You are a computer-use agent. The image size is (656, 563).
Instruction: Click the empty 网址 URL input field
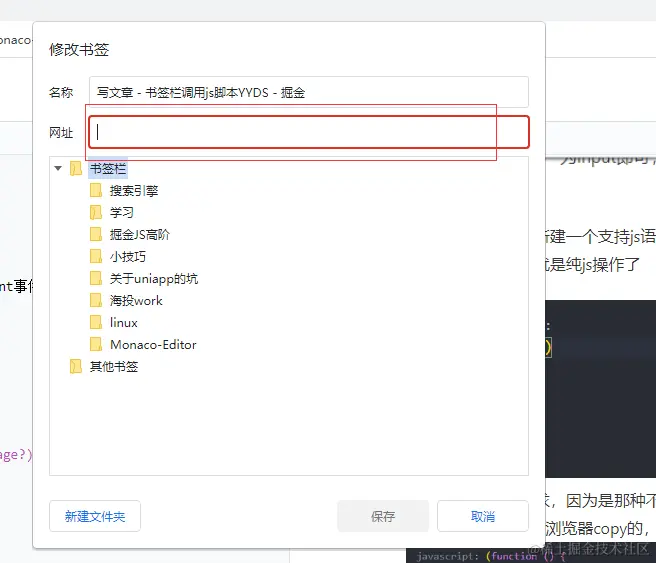click(309, 132)
